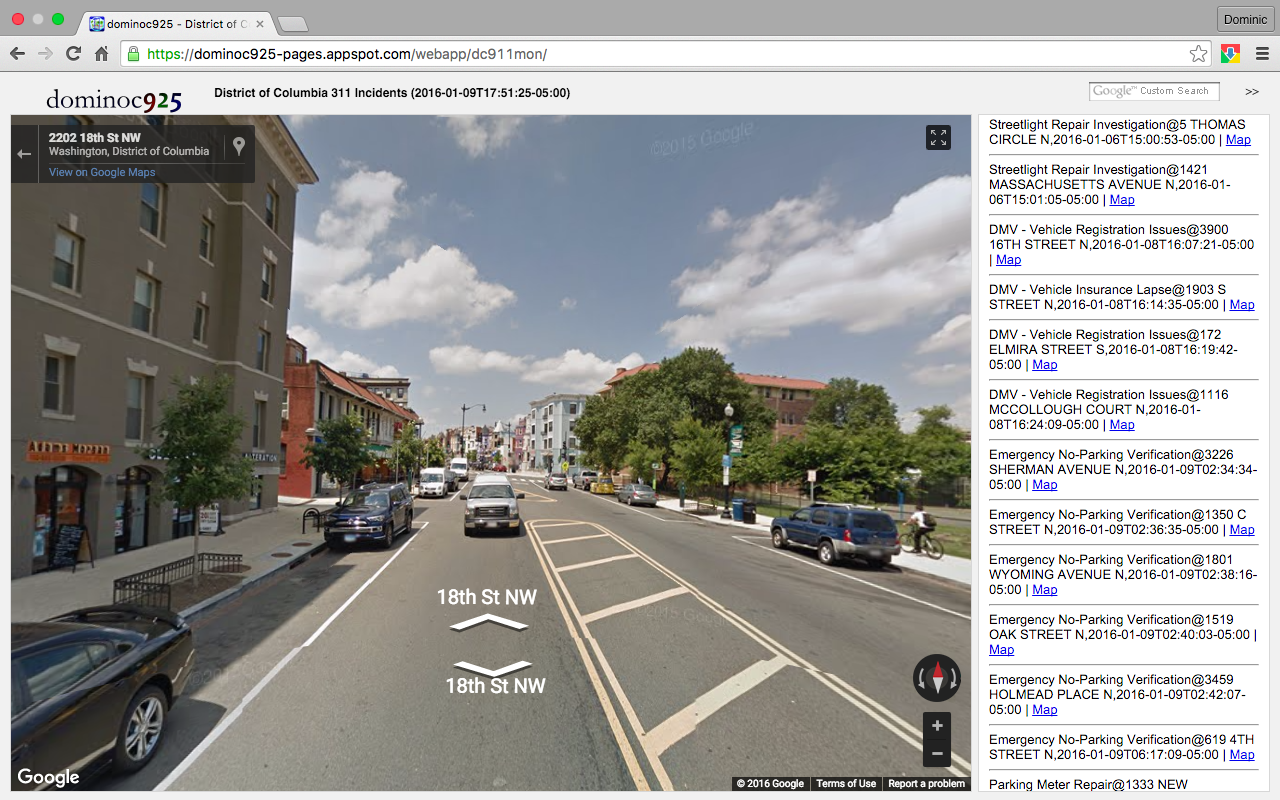Open View on Google Maps link

pyautogui.click(x=102, y=172)
